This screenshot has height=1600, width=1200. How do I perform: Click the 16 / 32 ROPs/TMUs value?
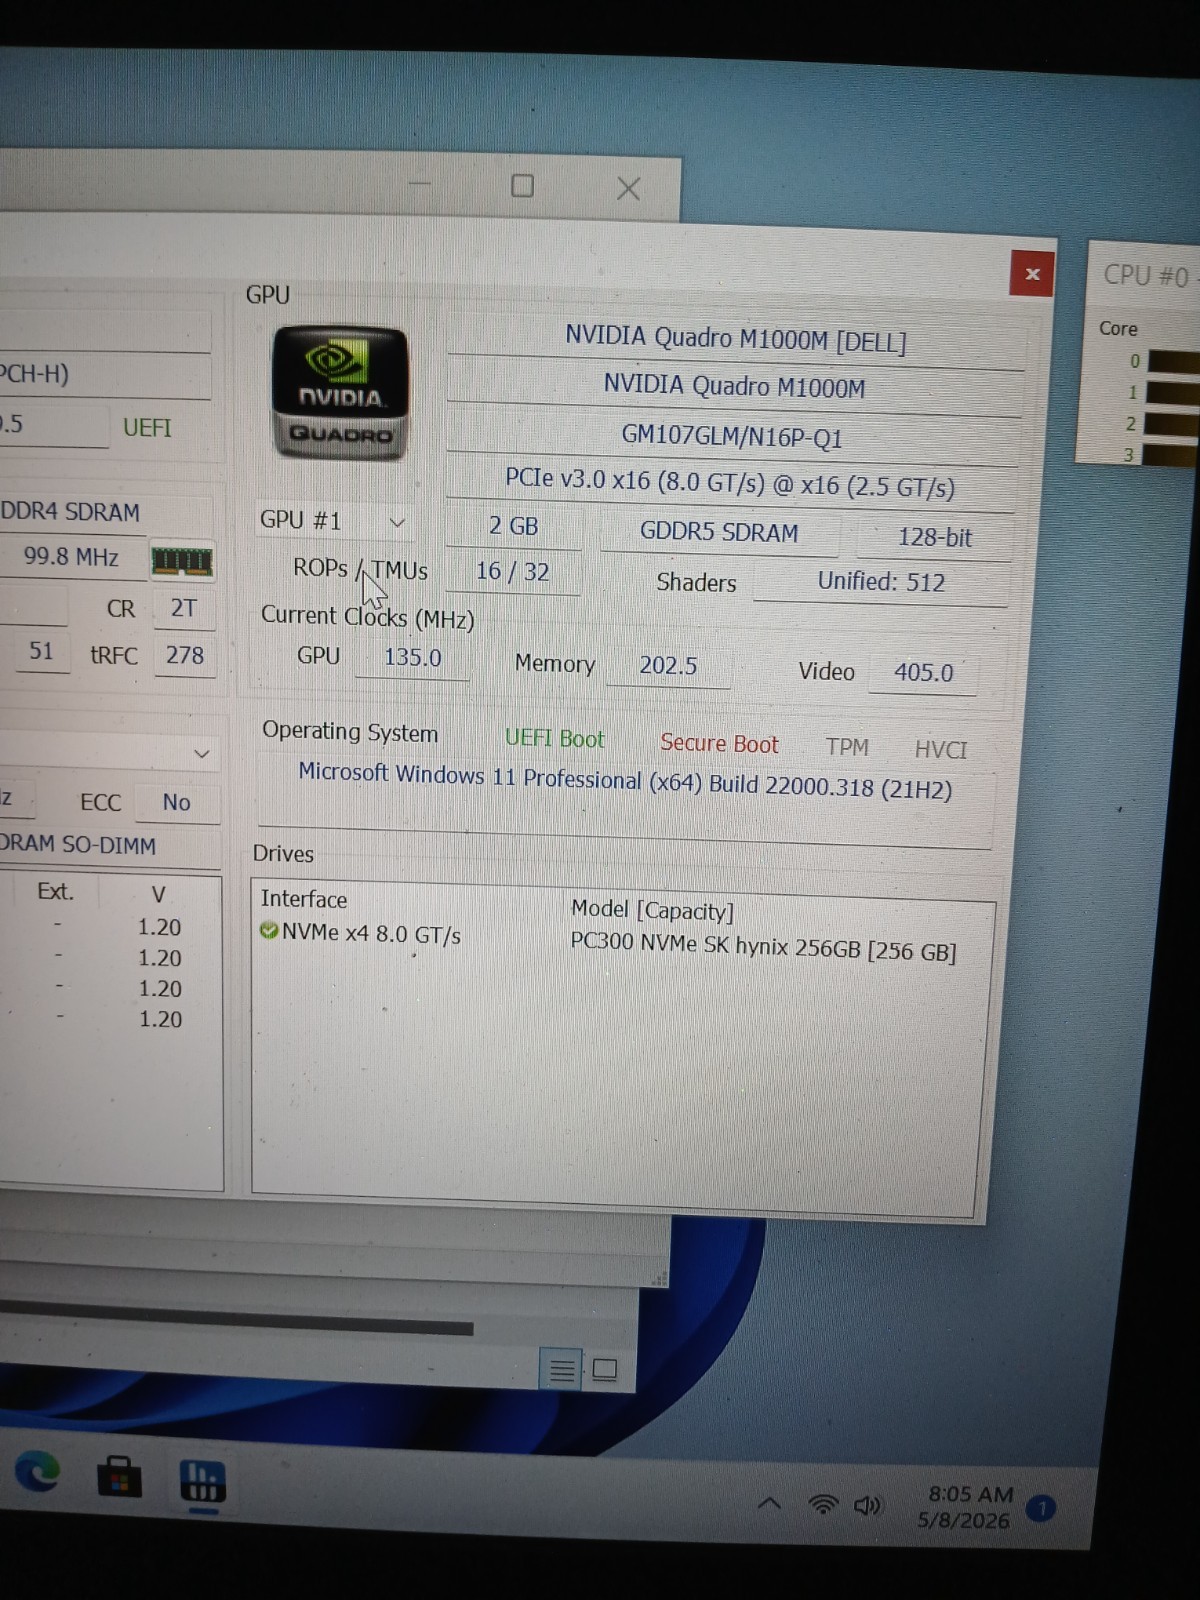point(512,572)
